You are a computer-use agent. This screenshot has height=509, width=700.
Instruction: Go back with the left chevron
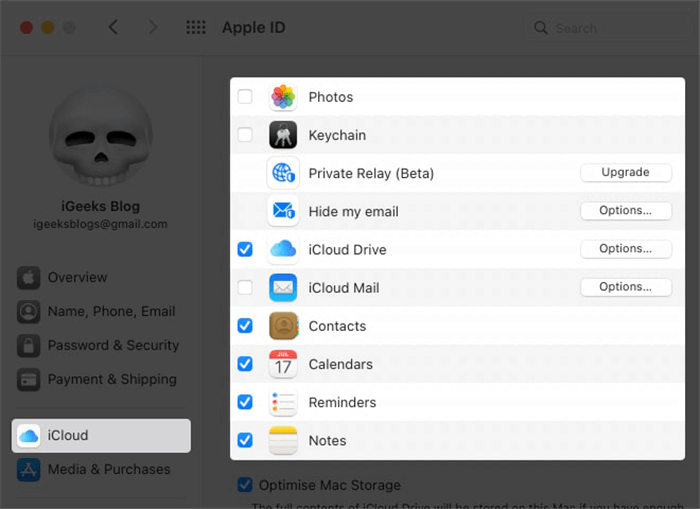coord(113,27)
